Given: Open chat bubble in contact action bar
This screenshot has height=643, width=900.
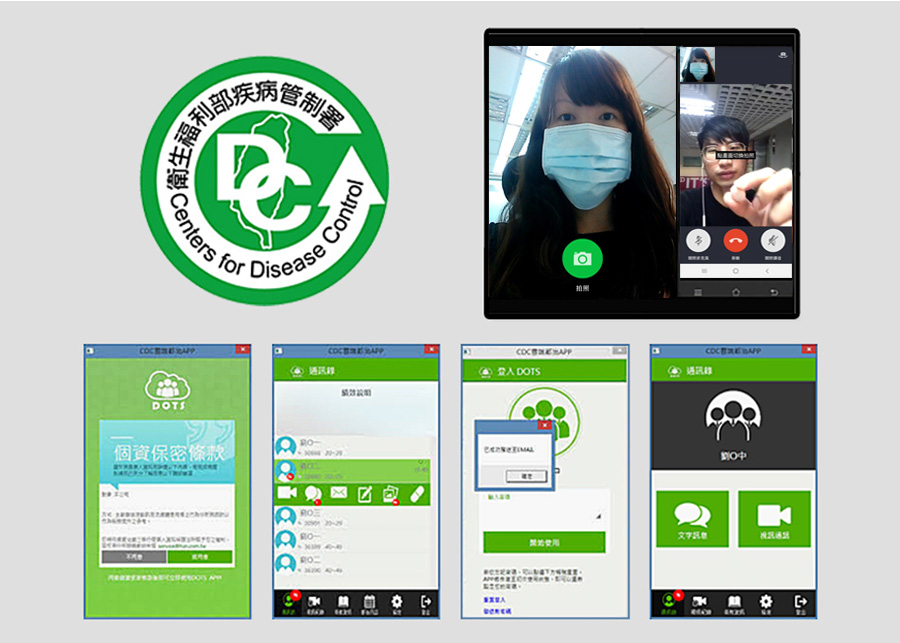Looking at the screenshot, I should tap(313, 494).
